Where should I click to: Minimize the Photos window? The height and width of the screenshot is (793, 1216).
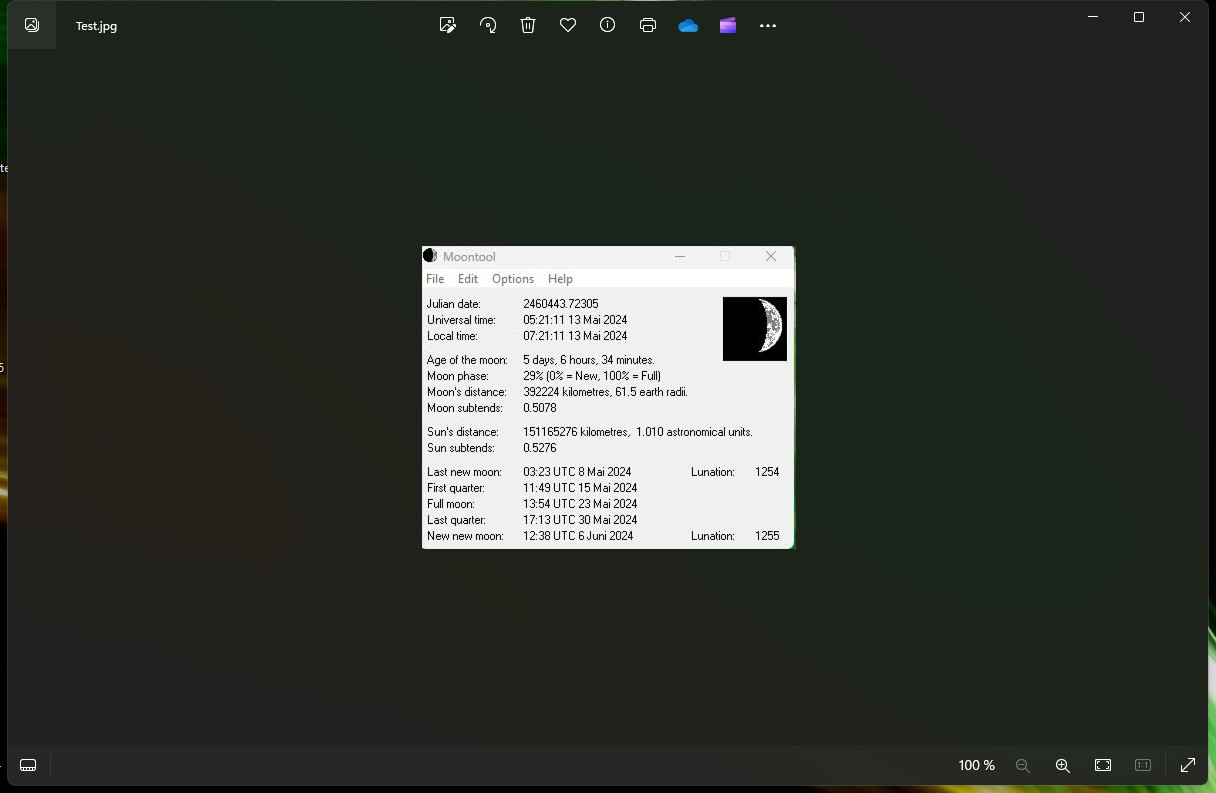[1093, 17]
